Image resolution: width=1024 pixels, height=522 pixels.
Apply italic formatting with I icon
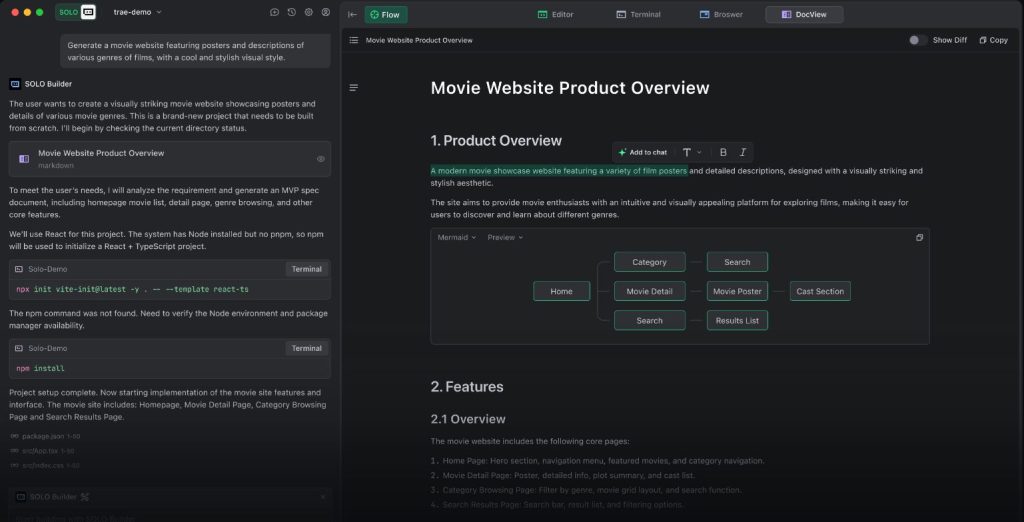(743, 152)
